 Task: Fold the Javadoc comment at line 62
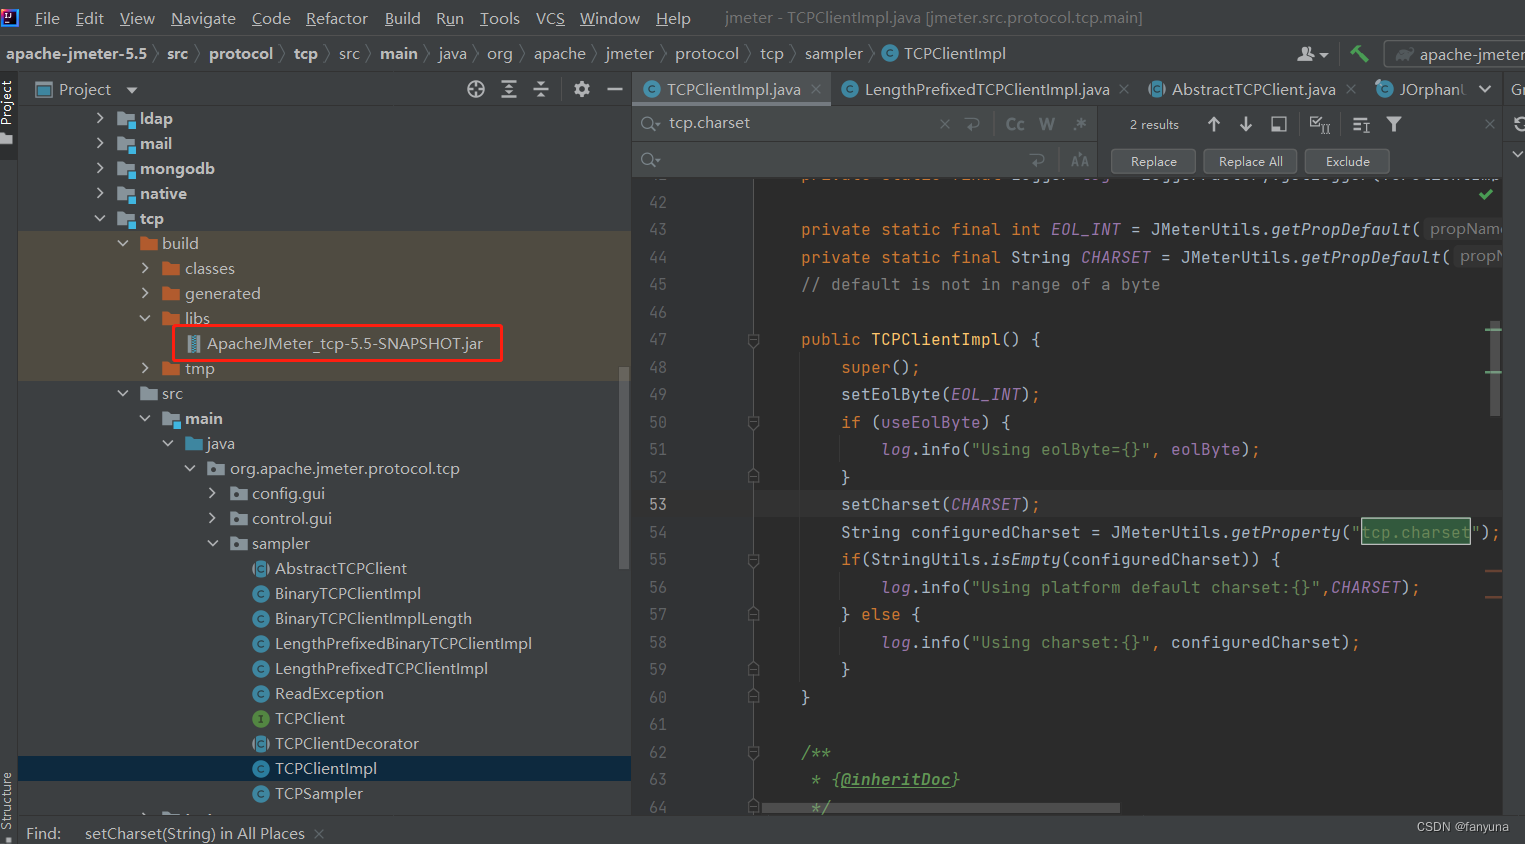[753, 752]
